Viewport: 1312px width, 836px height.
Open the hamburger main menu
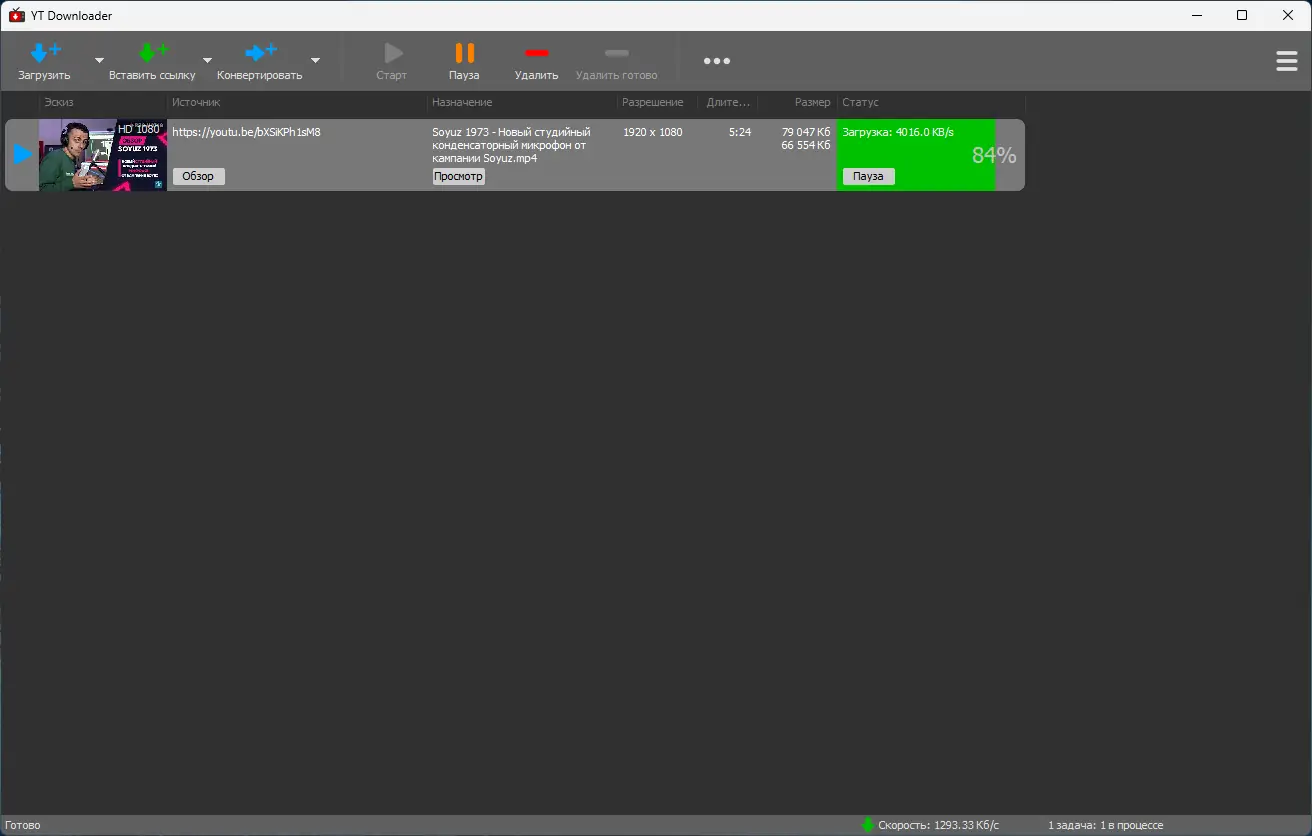tap(1287, 61)
